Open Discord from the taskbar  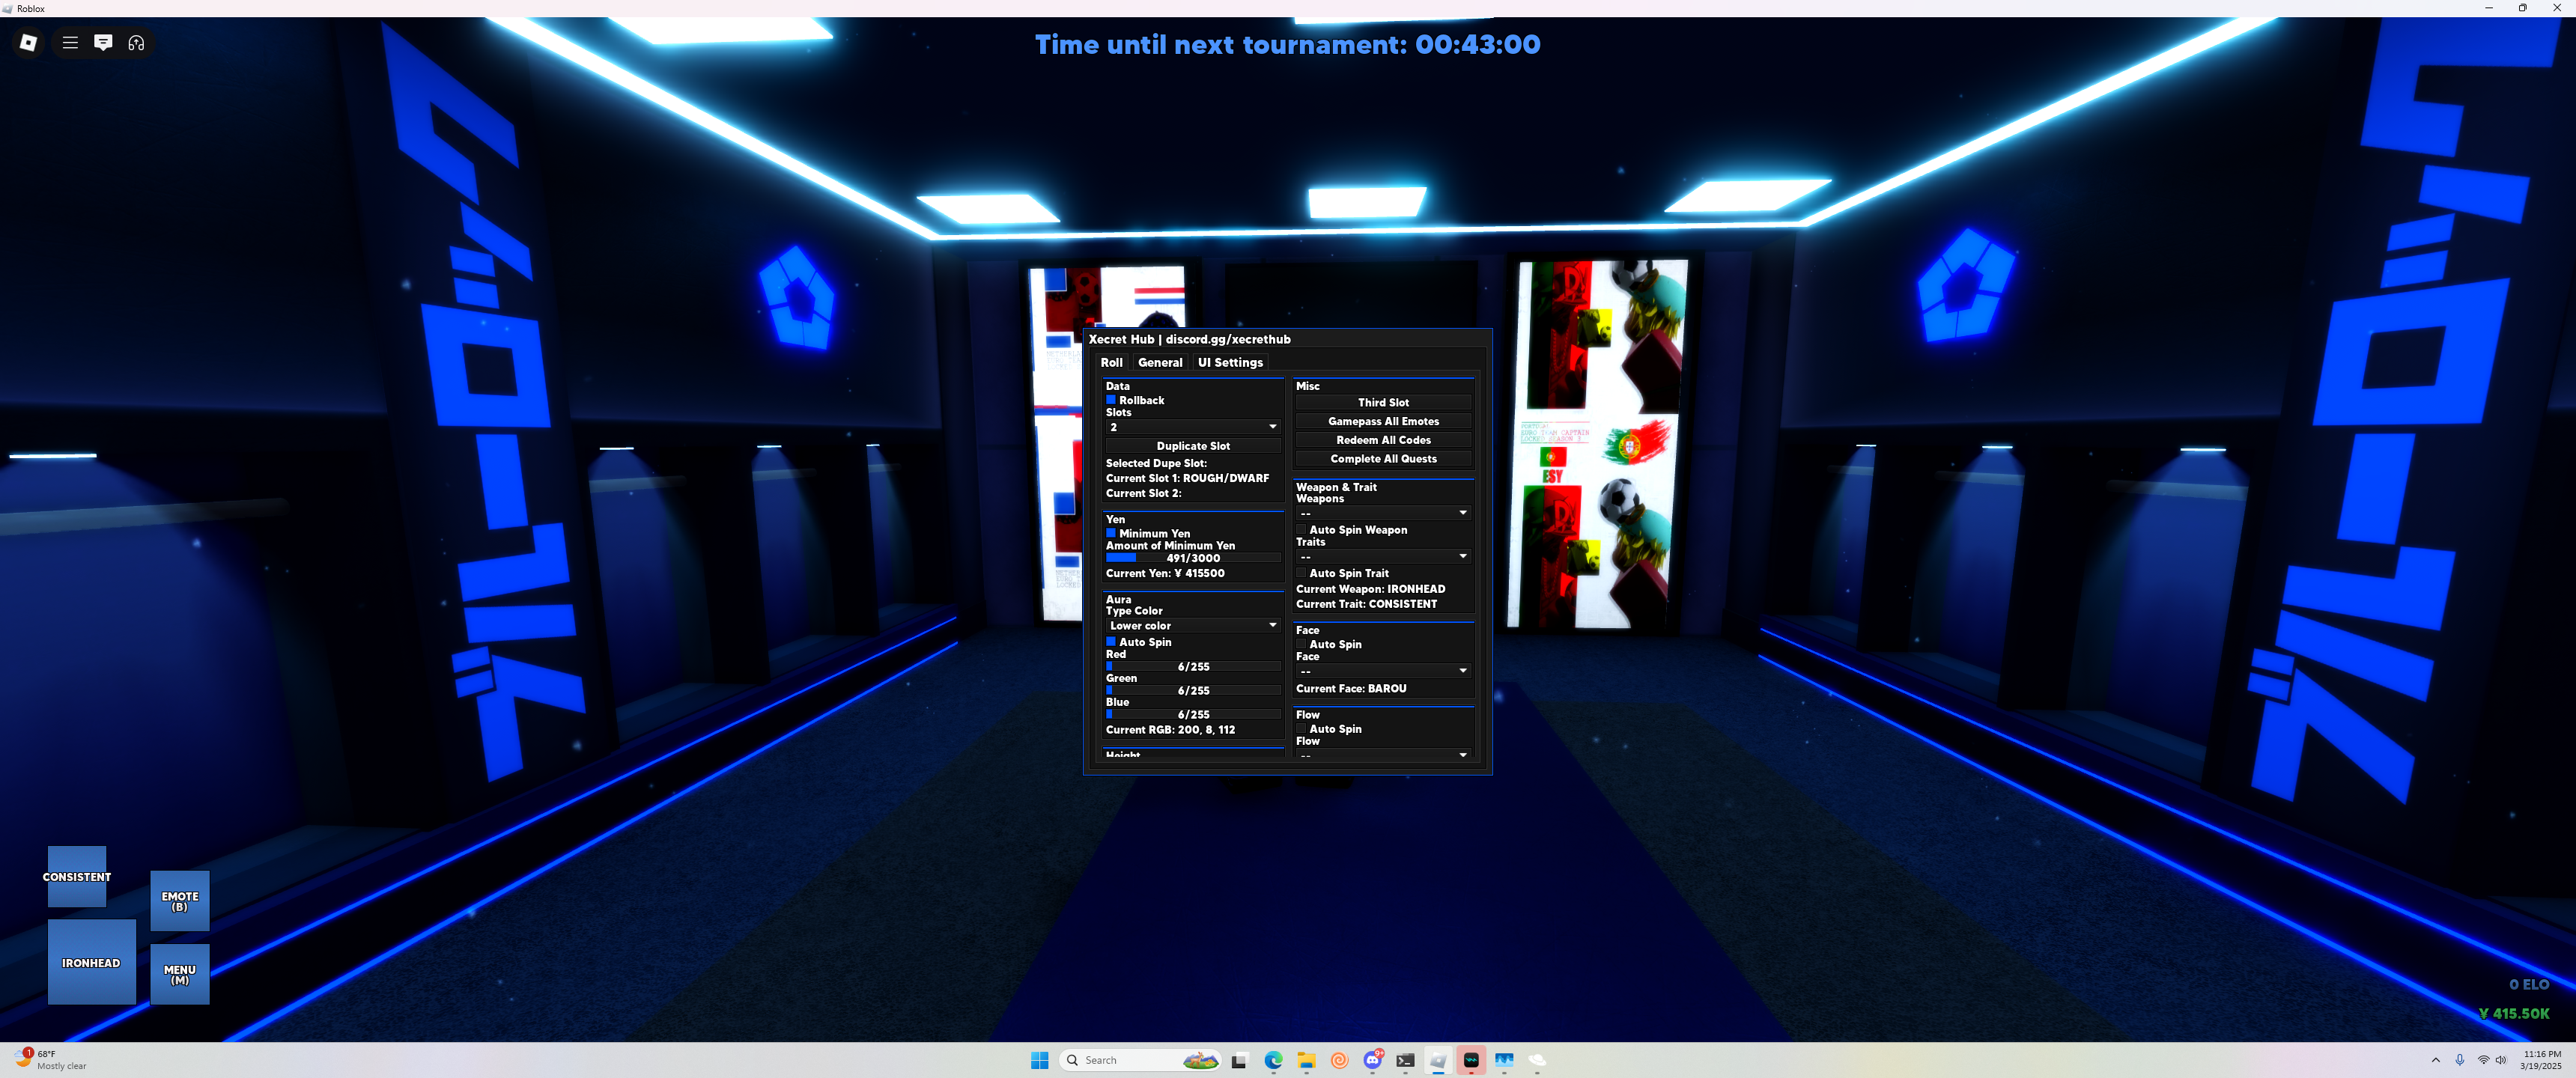pyautogui.click(x=1372, y=1060)
